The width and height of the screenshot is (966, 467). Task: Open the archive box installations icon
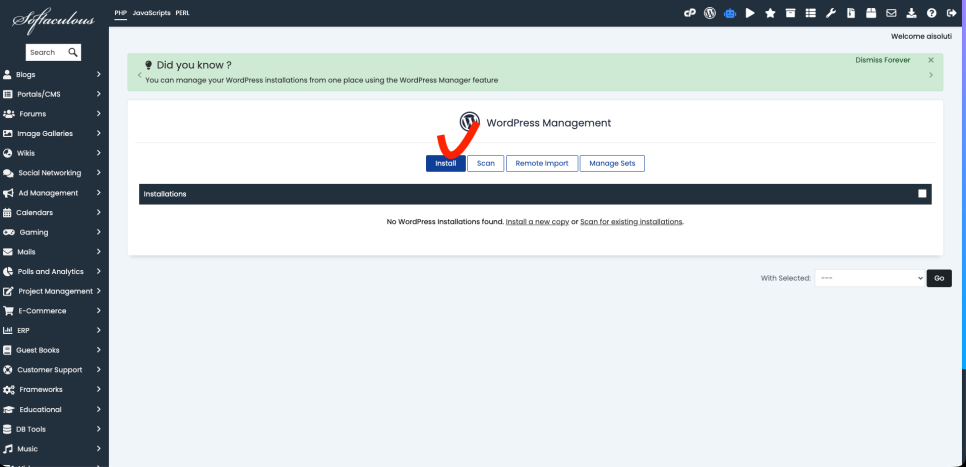[x=790, y=13]
